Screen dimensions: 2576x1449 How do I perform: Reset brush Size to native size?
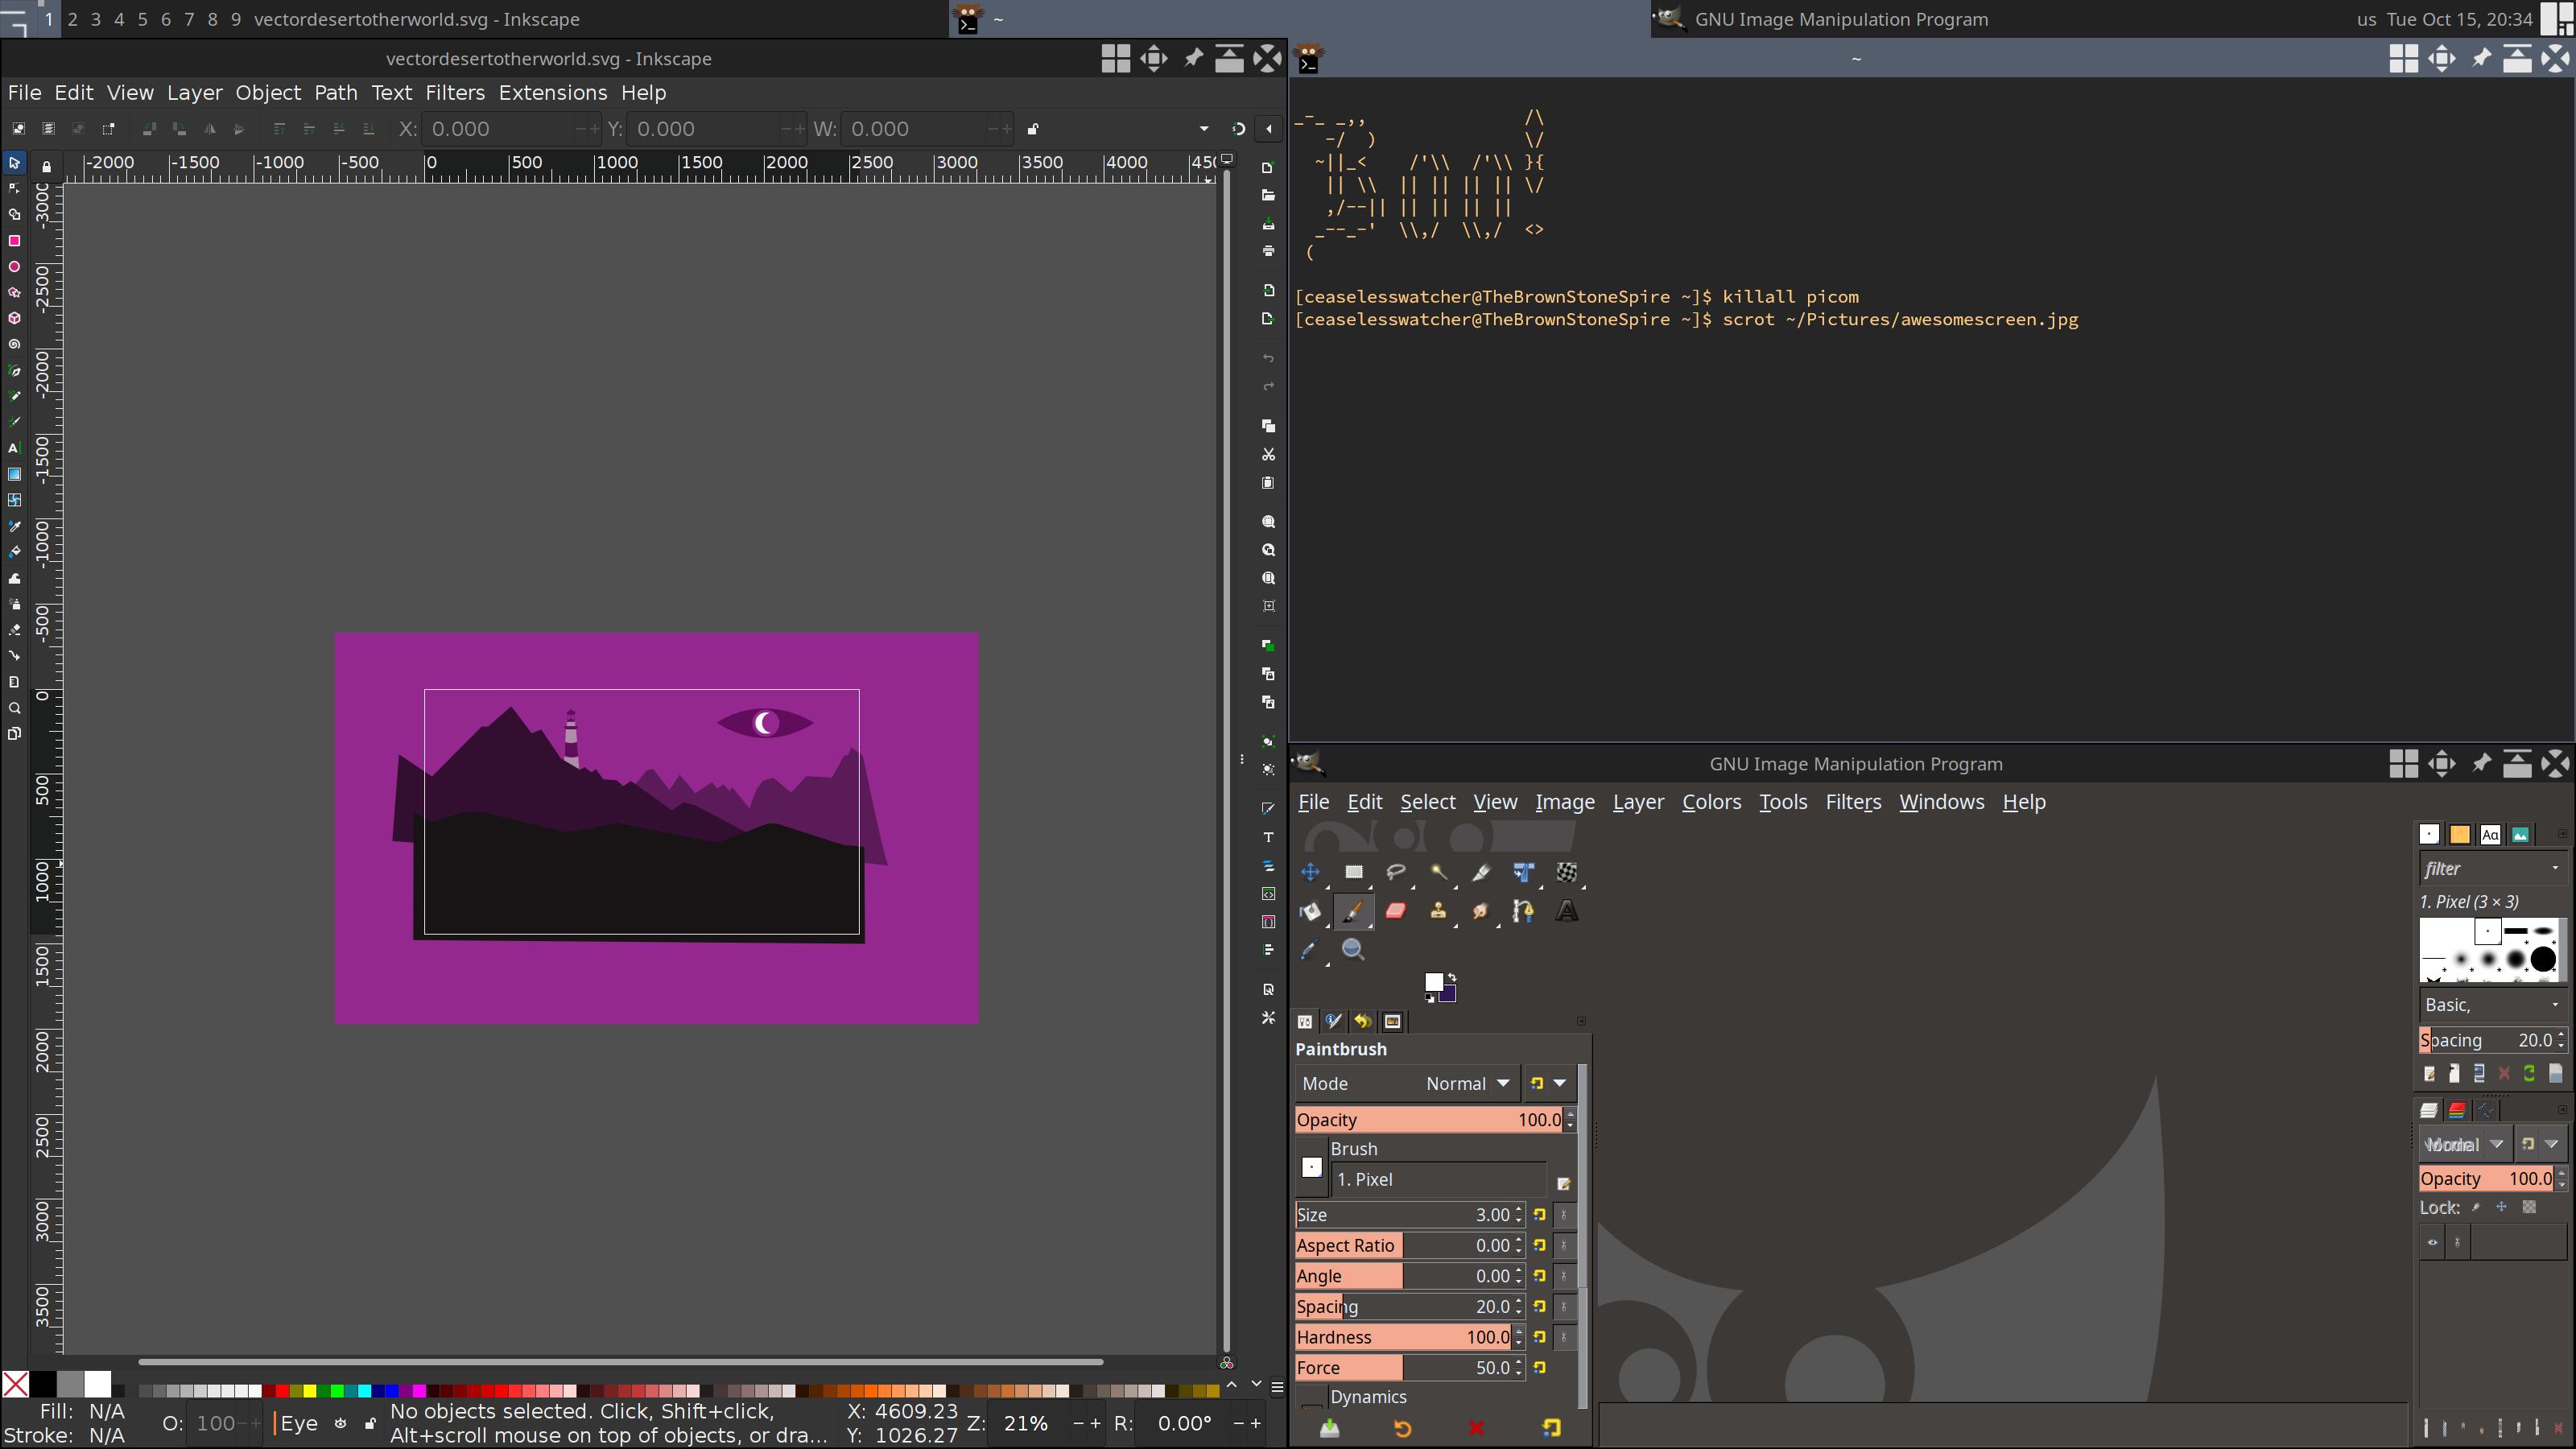tap(1540, 1215)
